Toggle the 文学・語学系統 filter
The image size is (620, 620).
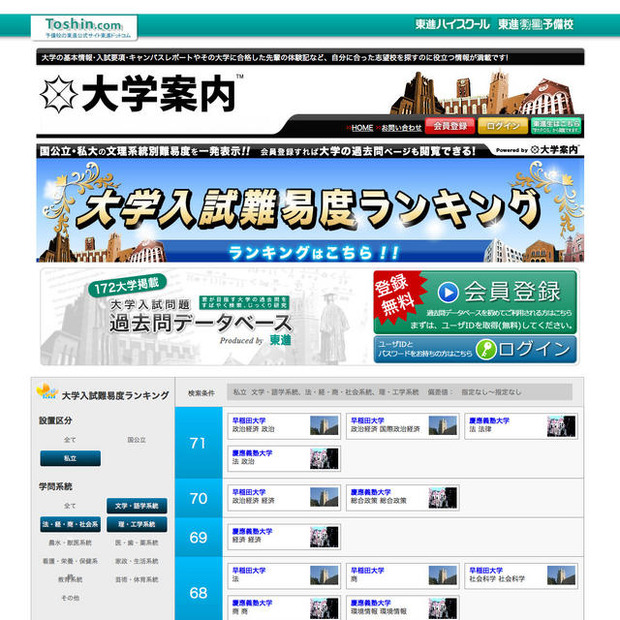coord(137,506)
